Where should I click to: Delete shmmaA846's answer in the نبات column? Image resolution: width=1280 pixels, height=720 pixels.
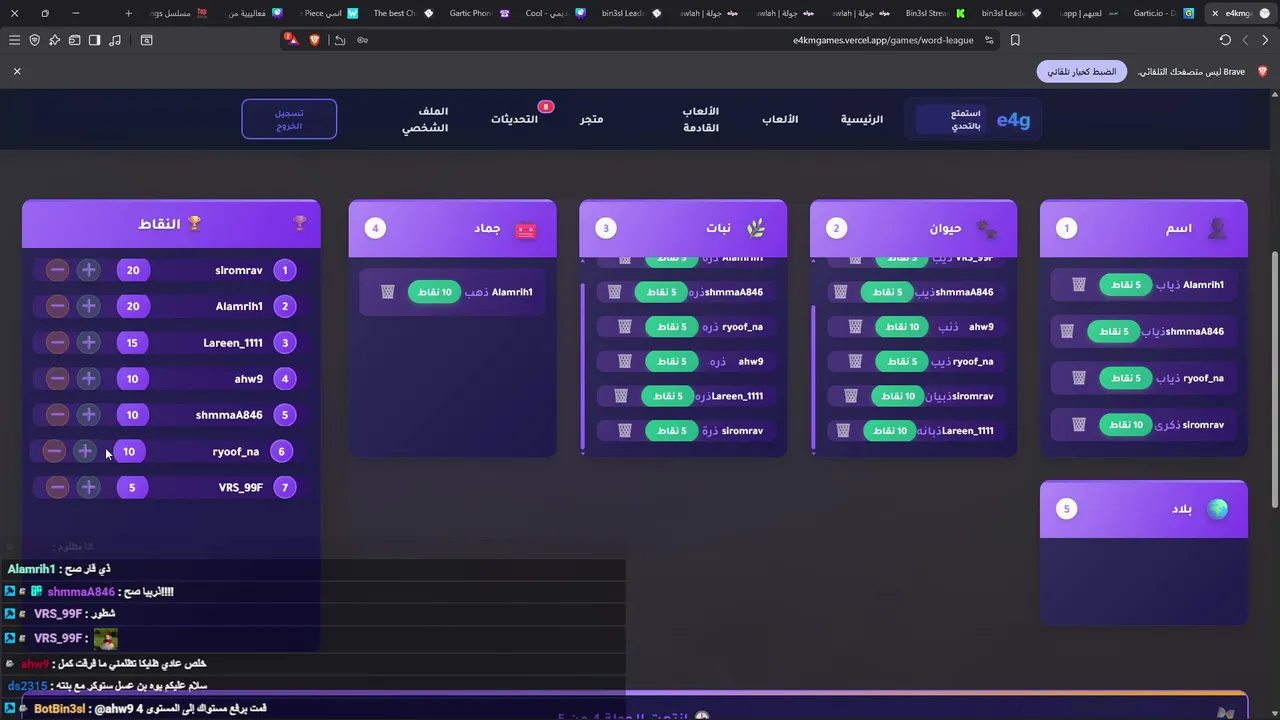point(614,292)
